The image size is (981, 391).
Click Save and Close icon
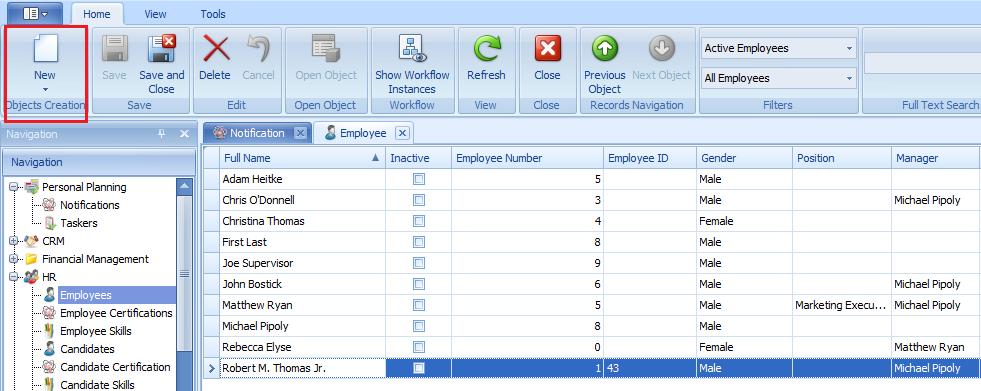(x=161, y=49)
